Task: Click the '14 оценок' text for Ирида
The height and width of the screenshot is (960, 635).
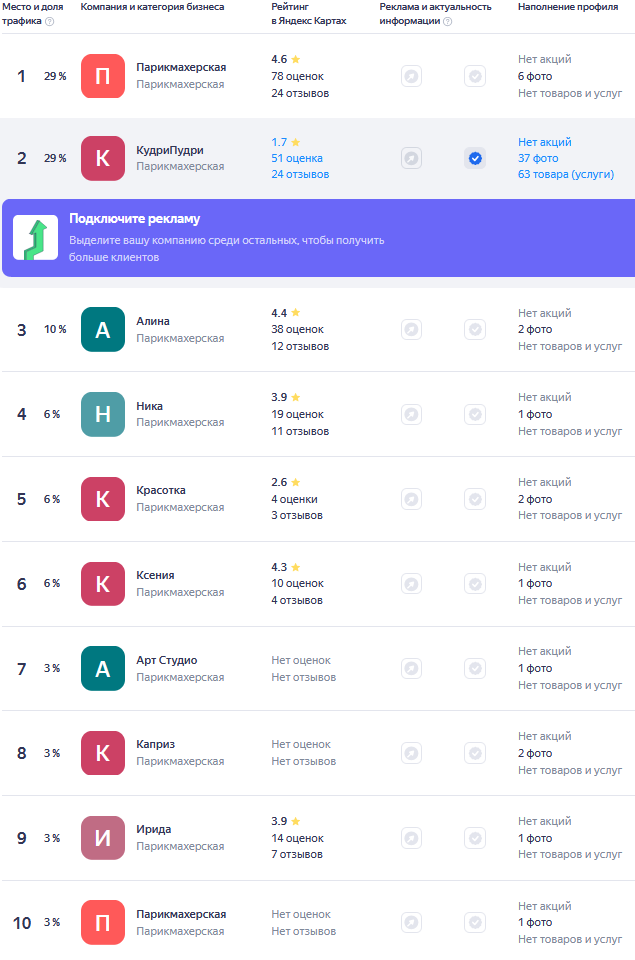Action: [298, 838]
